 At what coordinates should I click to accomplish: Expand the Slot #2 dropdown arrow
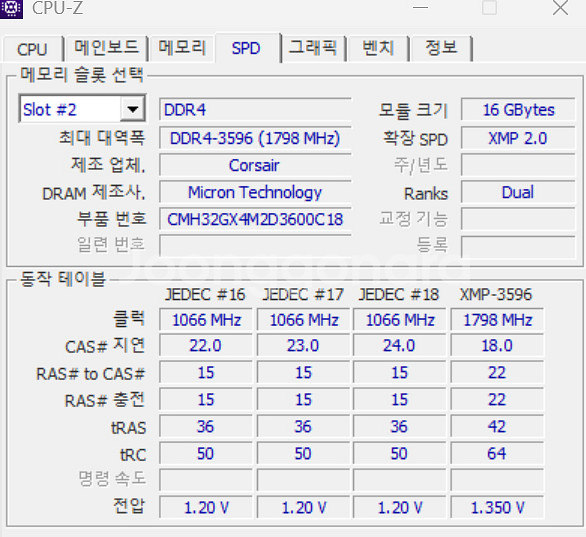coord(132,109)
